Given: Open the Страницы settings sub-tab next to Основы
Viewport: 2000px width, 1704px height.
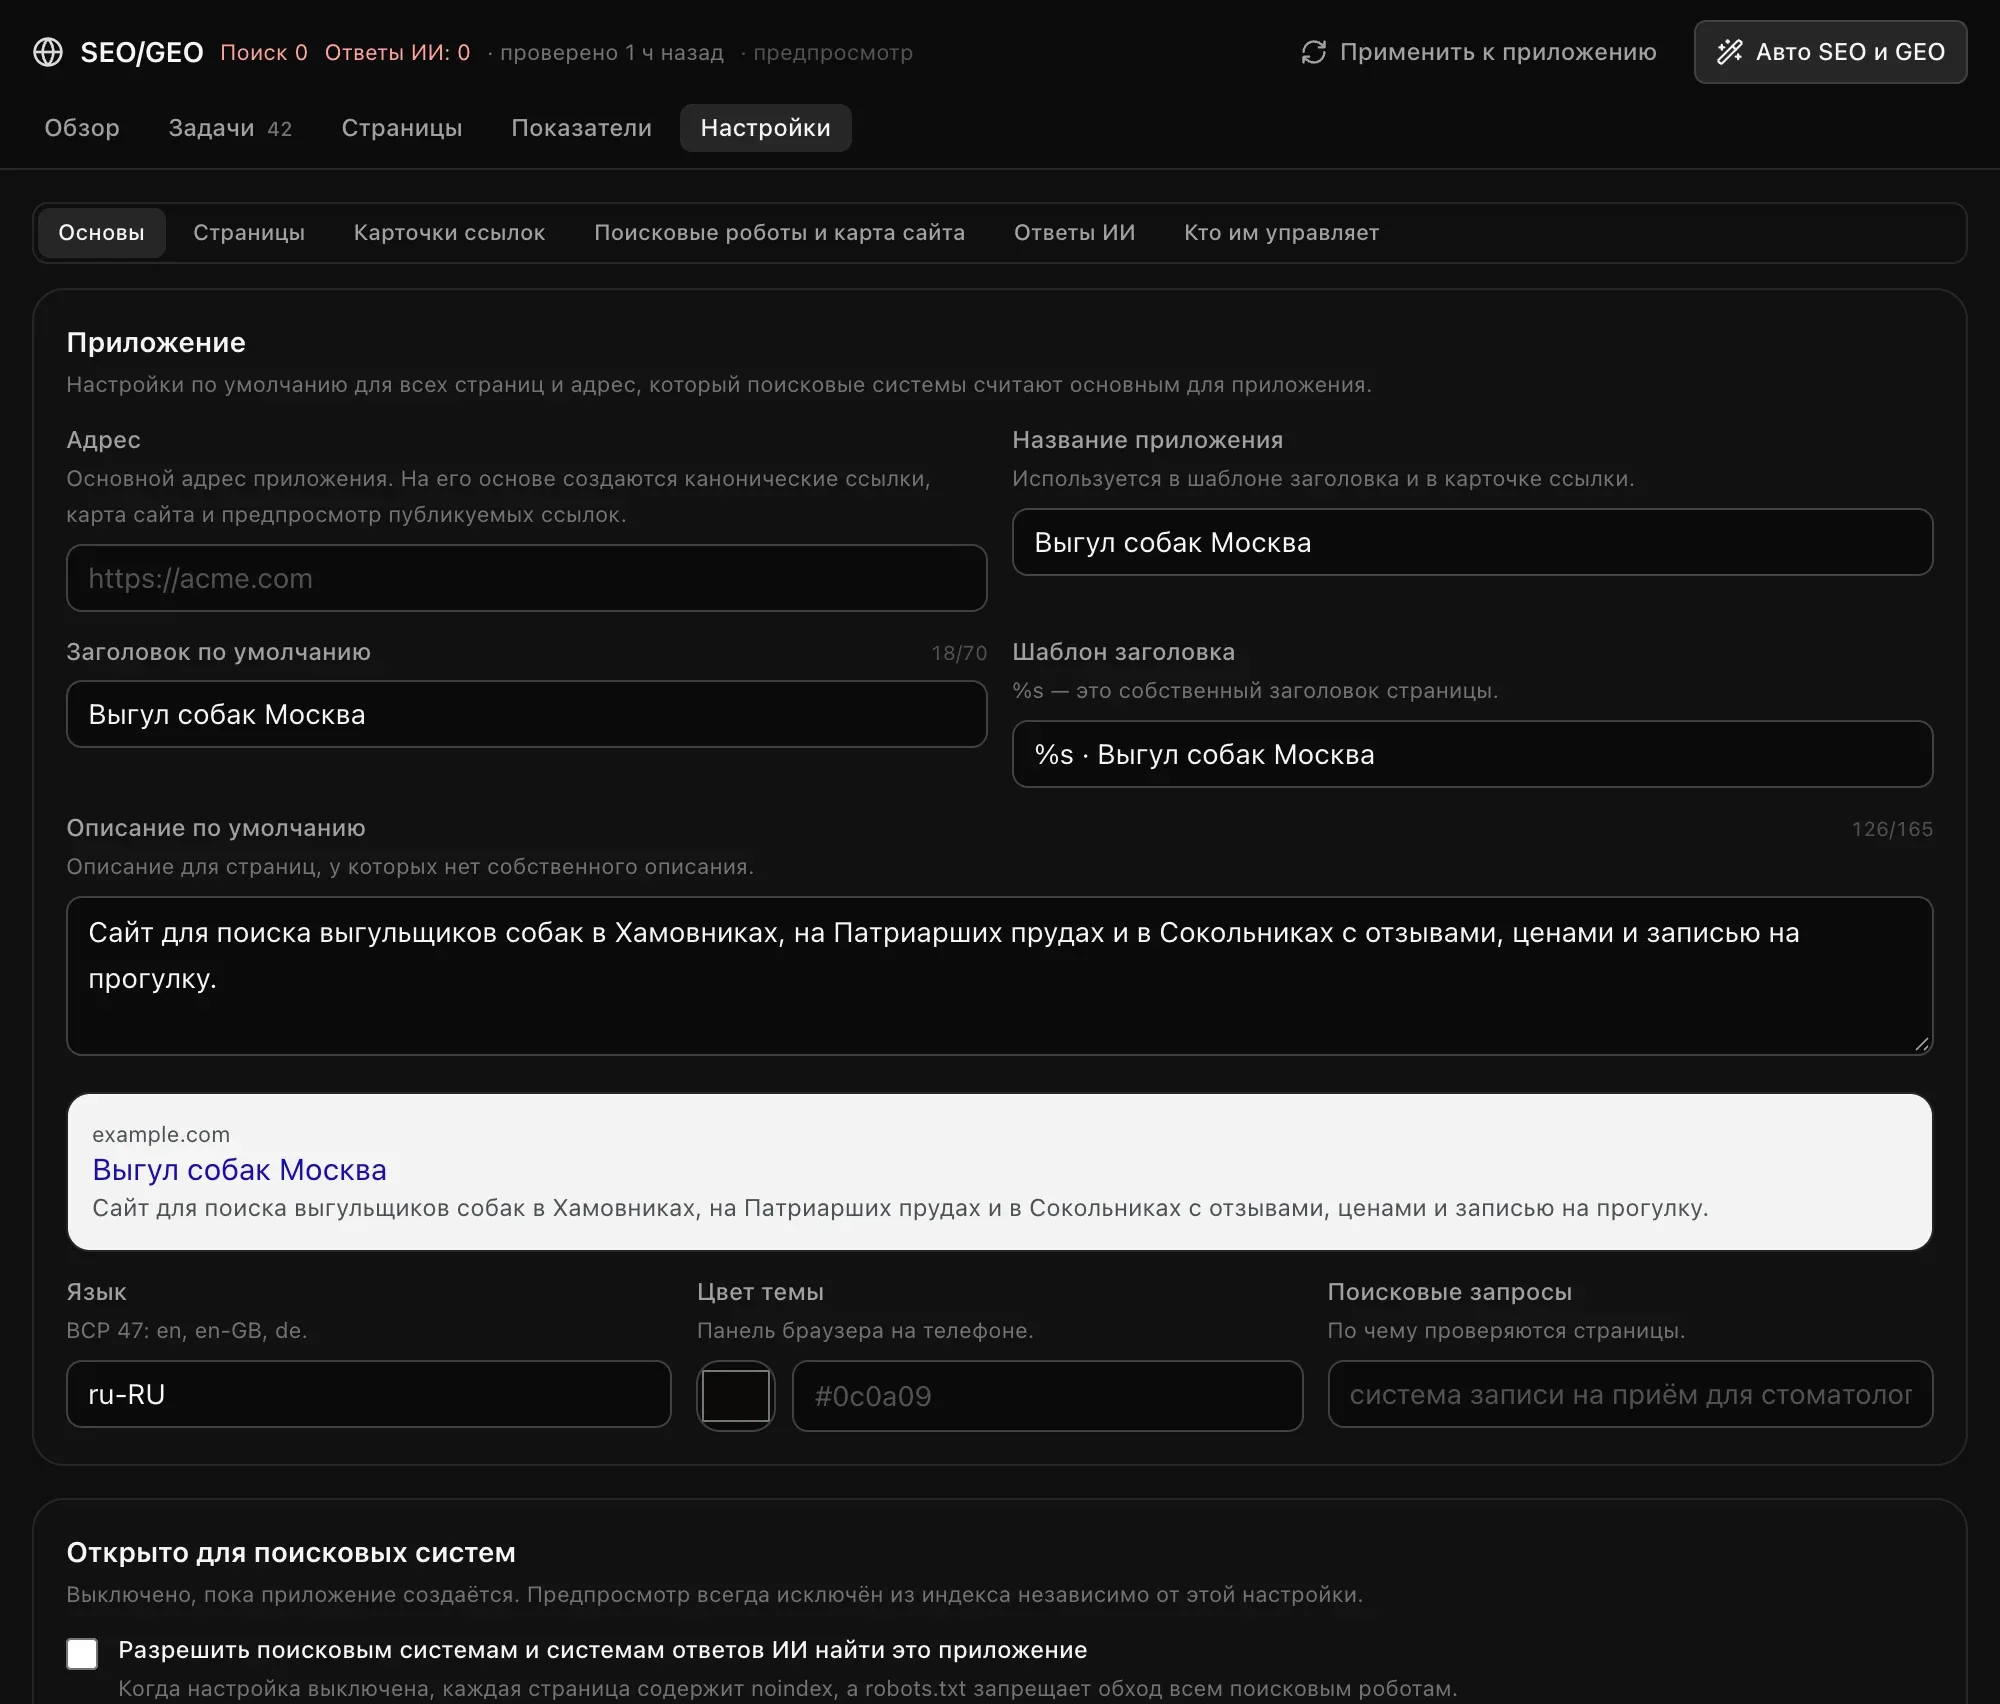Looking at the screenshot, I should click(x=249, y=233).
